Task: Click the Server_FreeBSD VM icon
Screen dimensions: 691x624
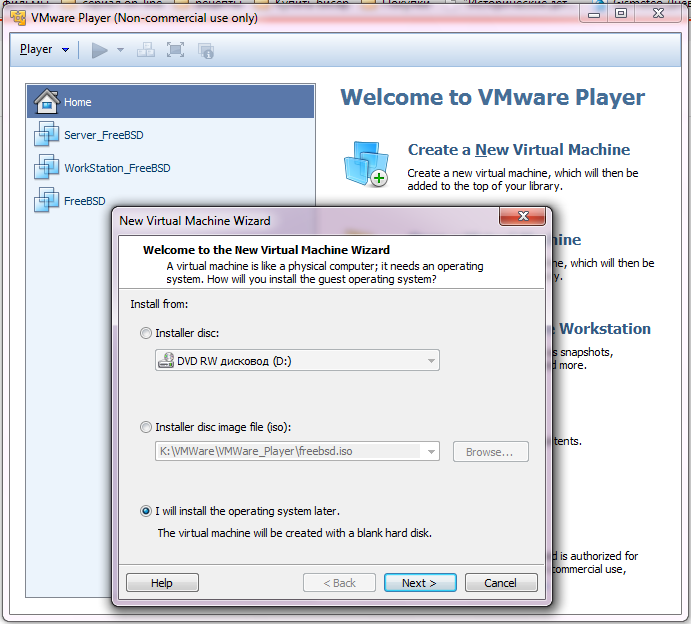Action: coord(46,134)
